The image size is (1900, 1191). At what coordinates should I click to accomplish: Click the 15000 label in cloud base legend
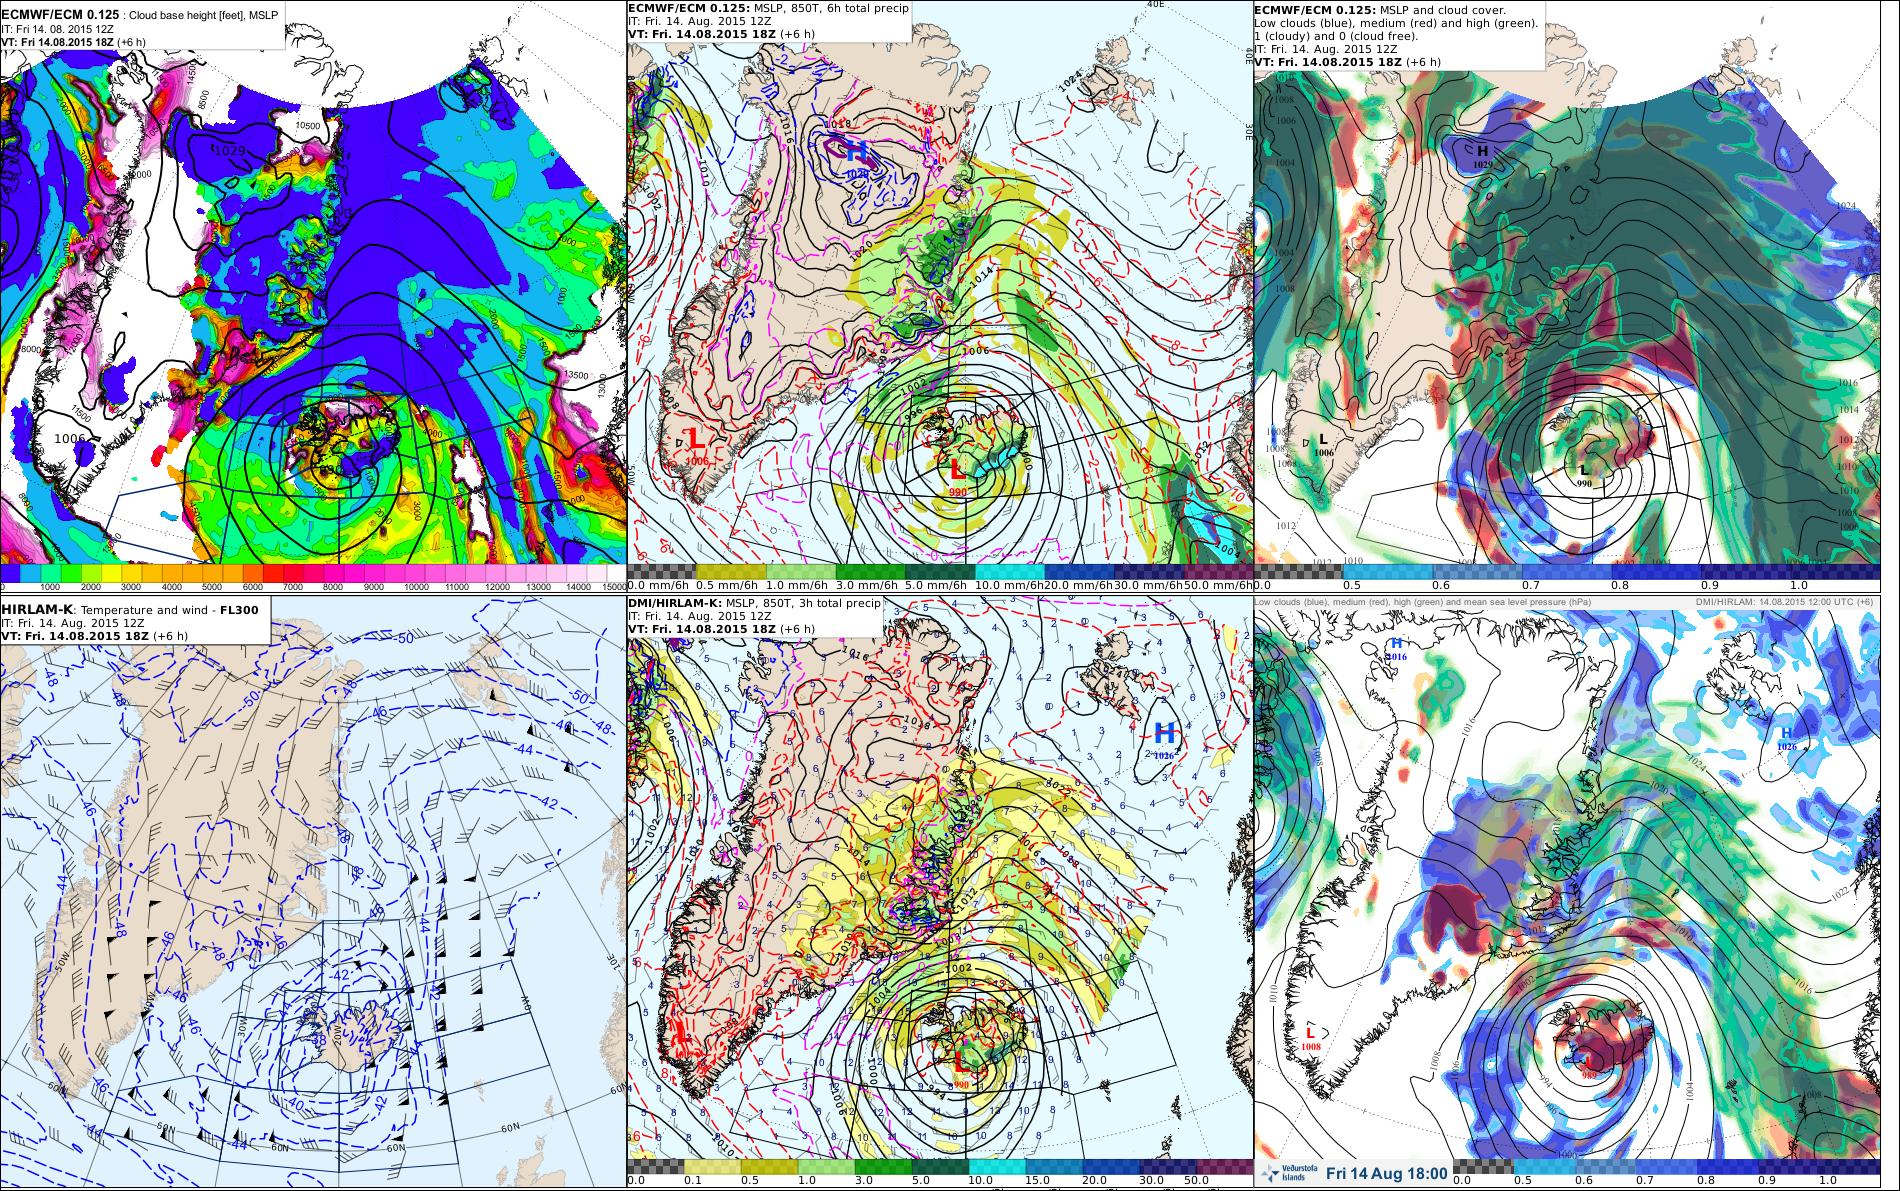point(612,586)
